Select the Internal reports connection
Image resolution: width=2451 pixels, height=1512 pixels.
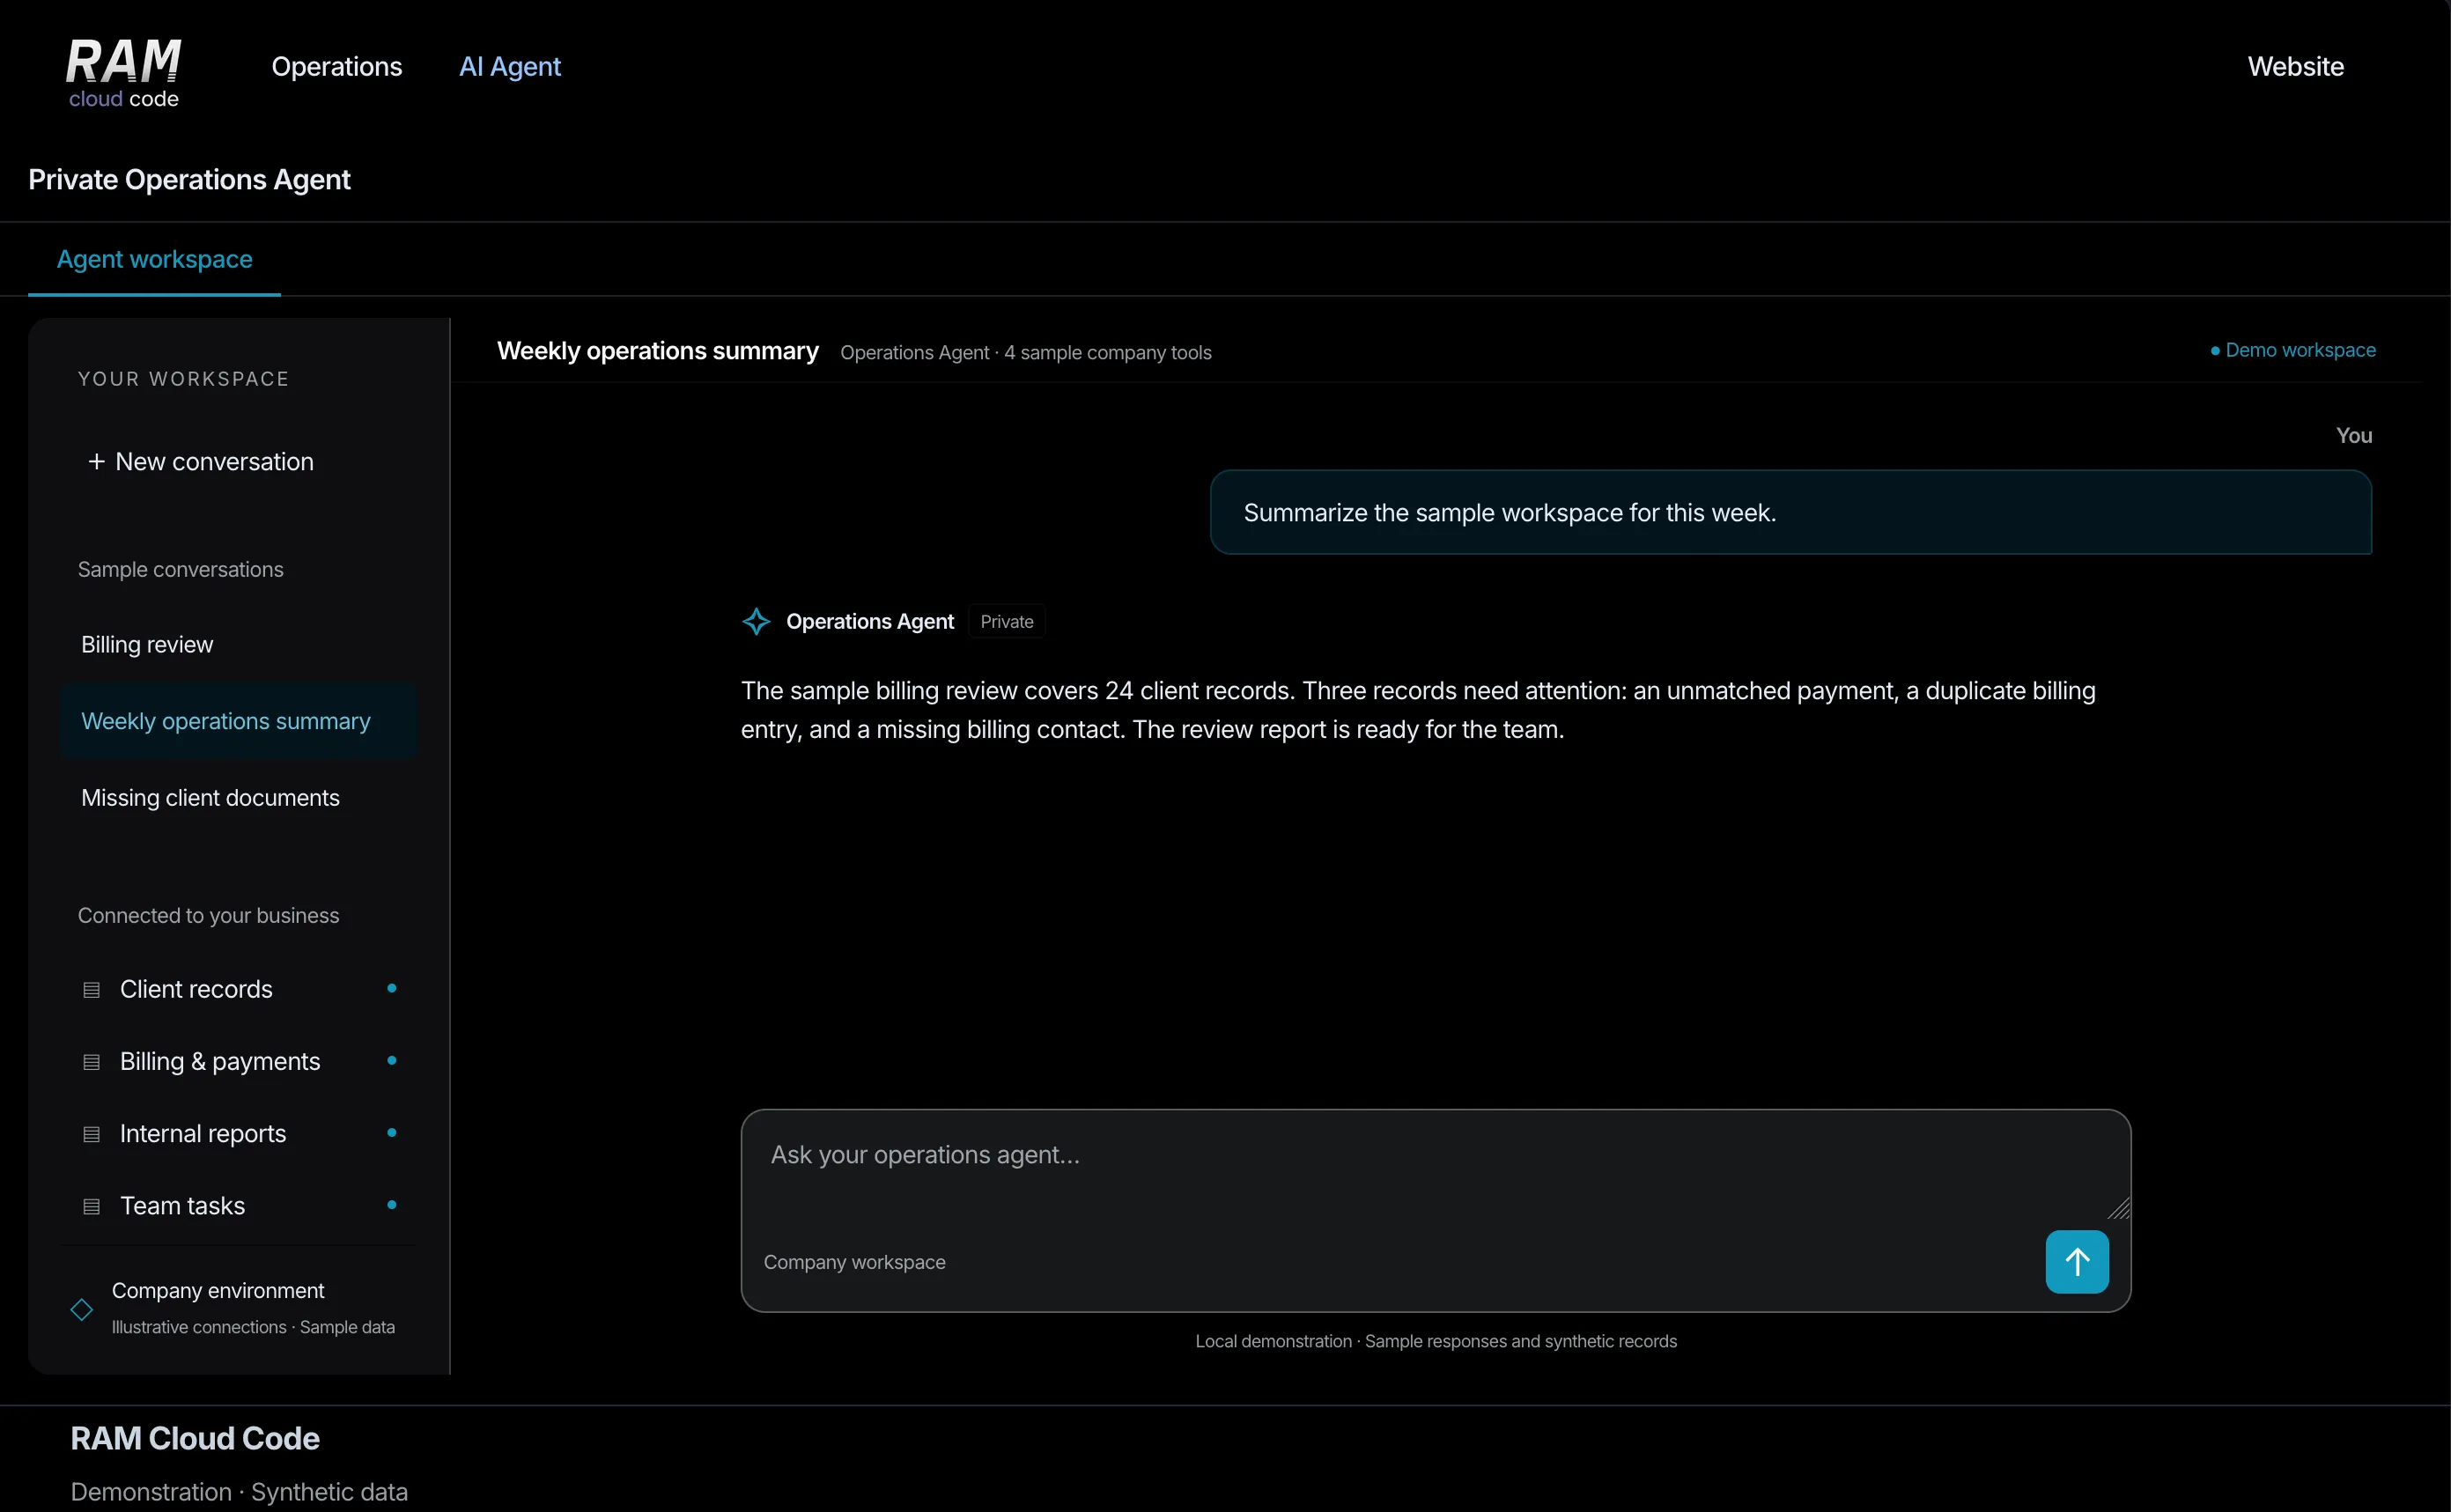(x=238, y=1133)
